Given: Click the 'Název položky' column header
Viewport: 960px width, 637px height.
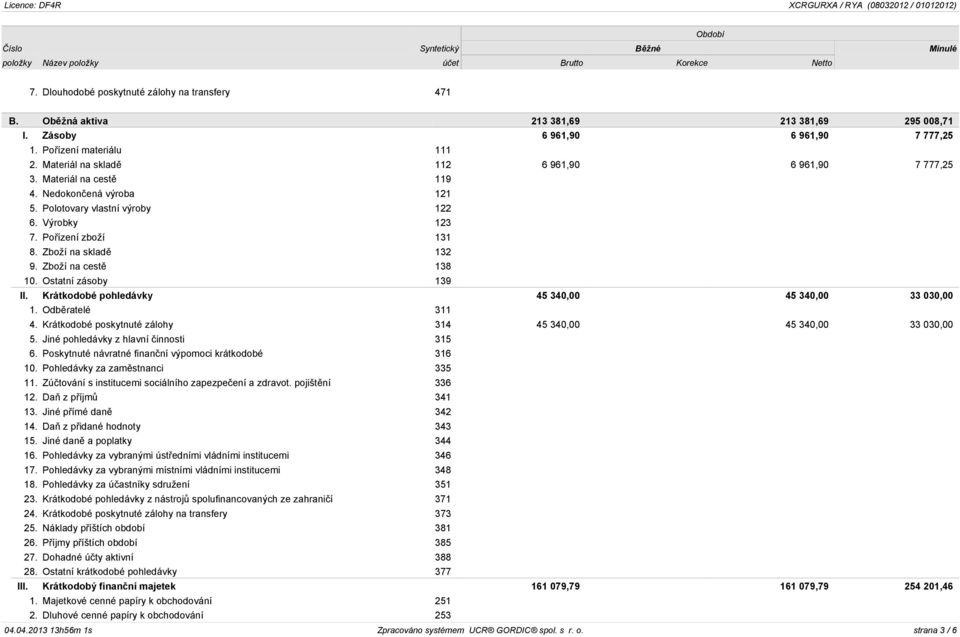Looking at the screenshot, I should tap(70, 63).
